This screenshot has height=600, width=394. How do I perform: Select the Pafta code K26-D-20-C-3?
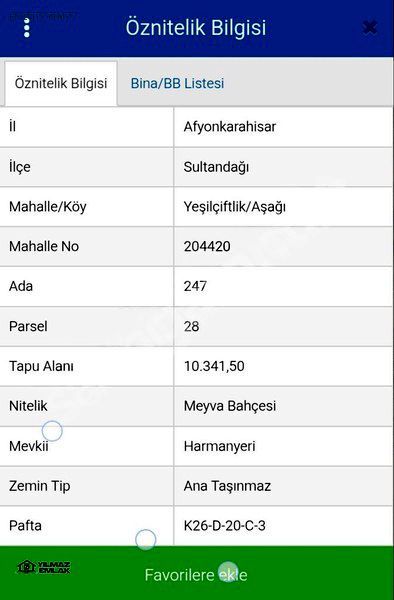click(224, 526)
